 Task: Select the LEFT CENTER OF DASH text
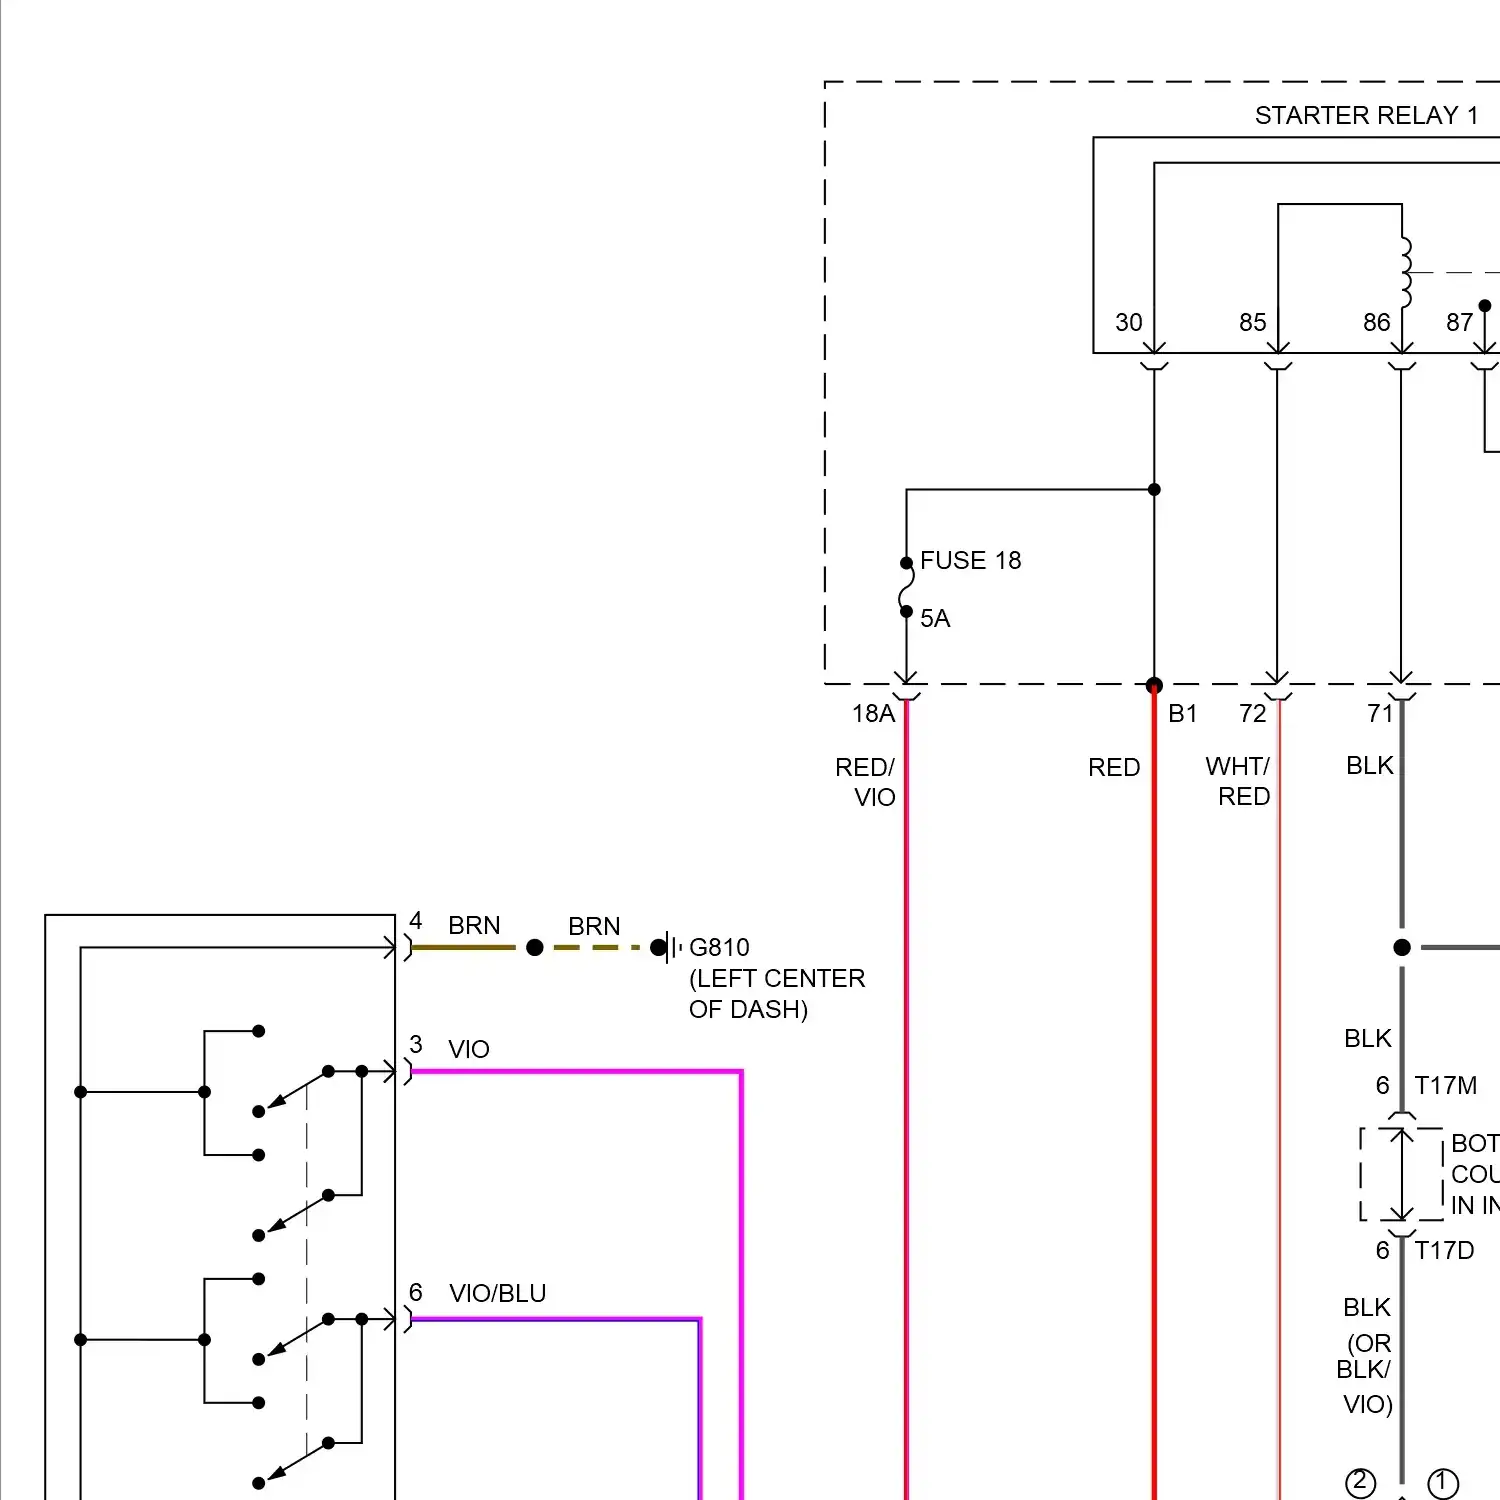click(x=777, y=994)
